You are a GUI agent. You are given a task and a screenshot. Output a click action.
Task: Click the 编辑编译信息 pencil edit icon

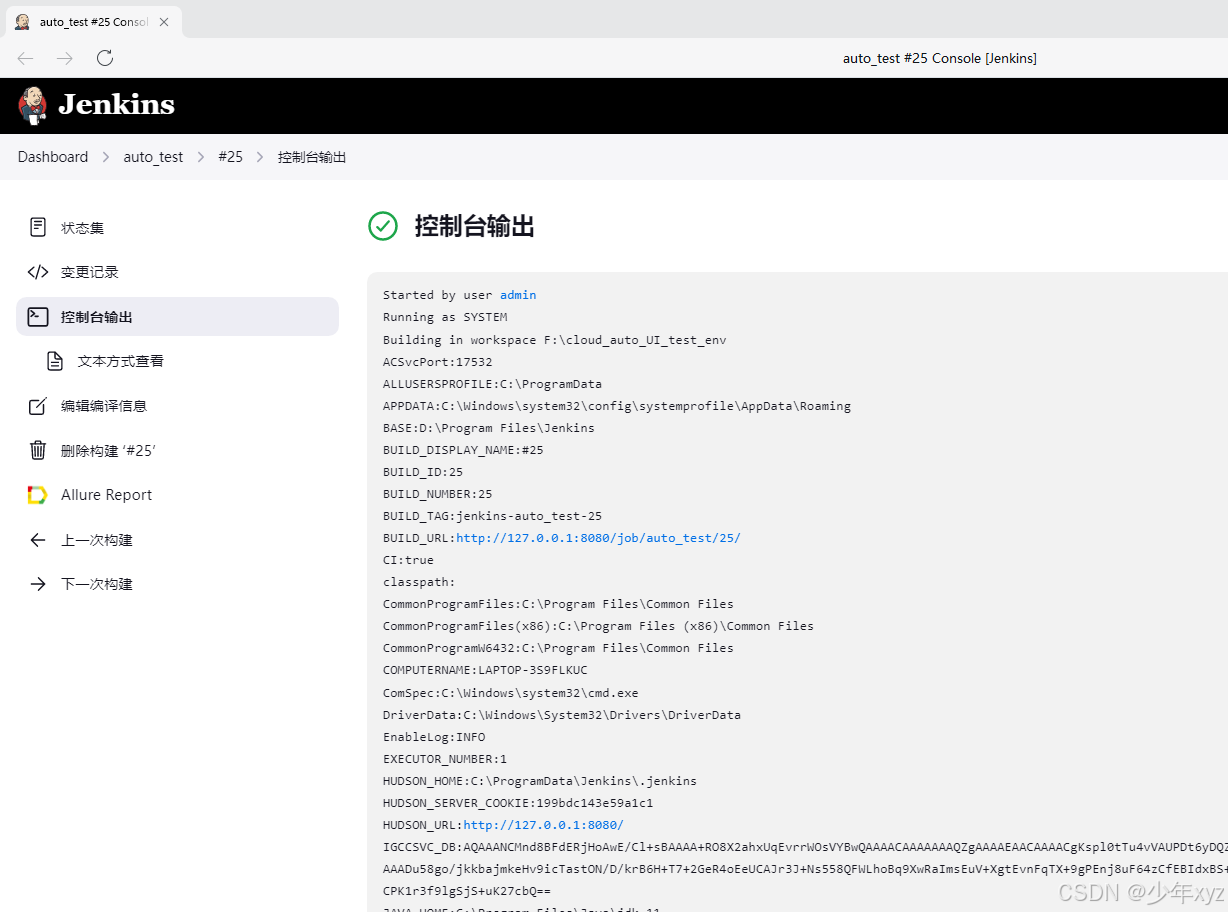[38, 405]
